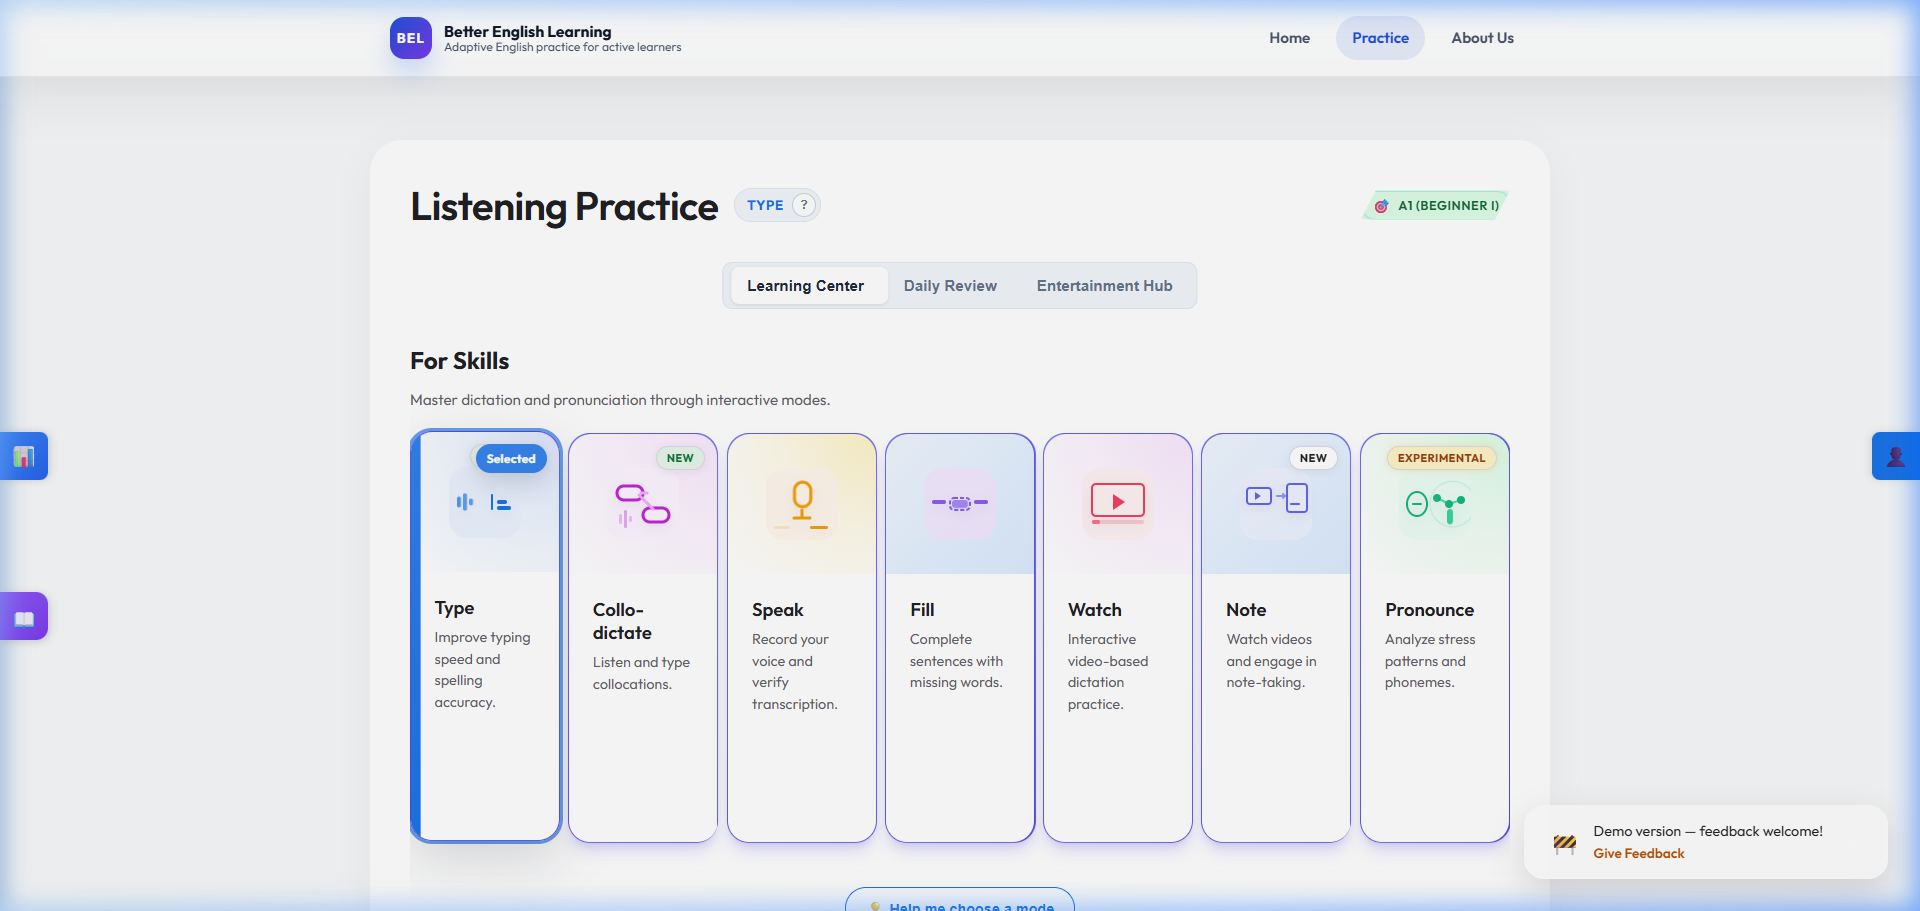1920x911 pixels.
Task: Click the NEW badge on Note card
Action: [1313, 458]
